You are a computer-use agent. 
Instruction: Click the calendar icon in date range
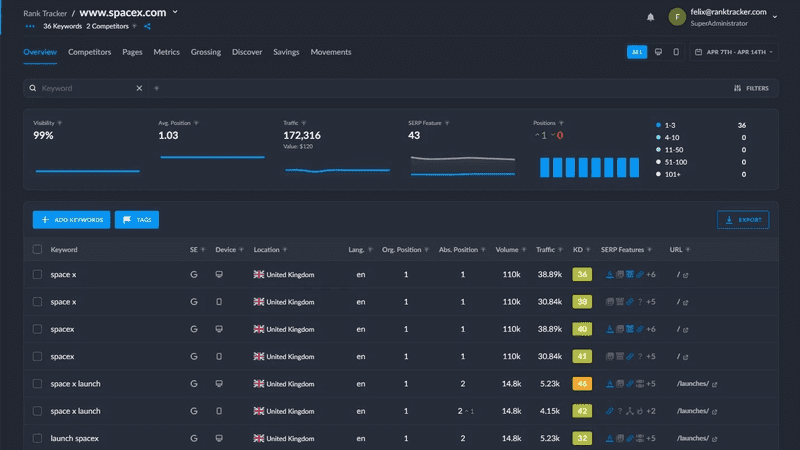698,52
